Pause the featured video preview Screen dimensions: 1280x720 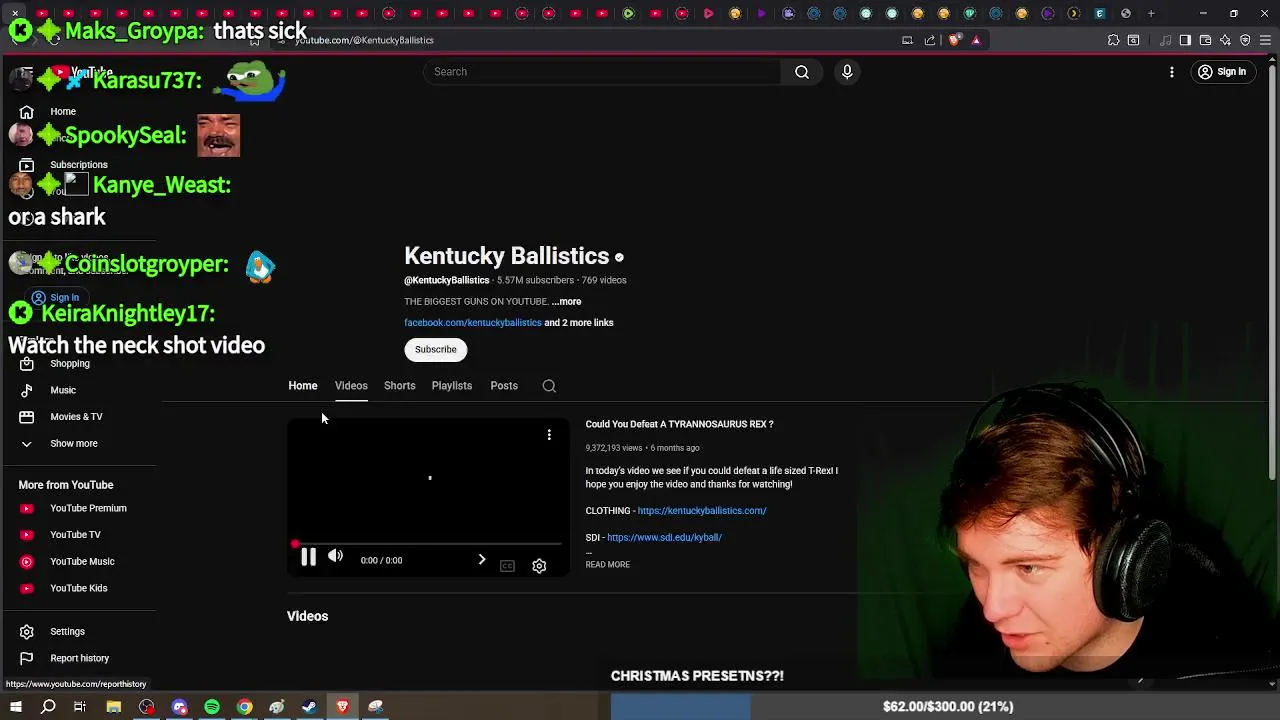(x=308, y=558)
